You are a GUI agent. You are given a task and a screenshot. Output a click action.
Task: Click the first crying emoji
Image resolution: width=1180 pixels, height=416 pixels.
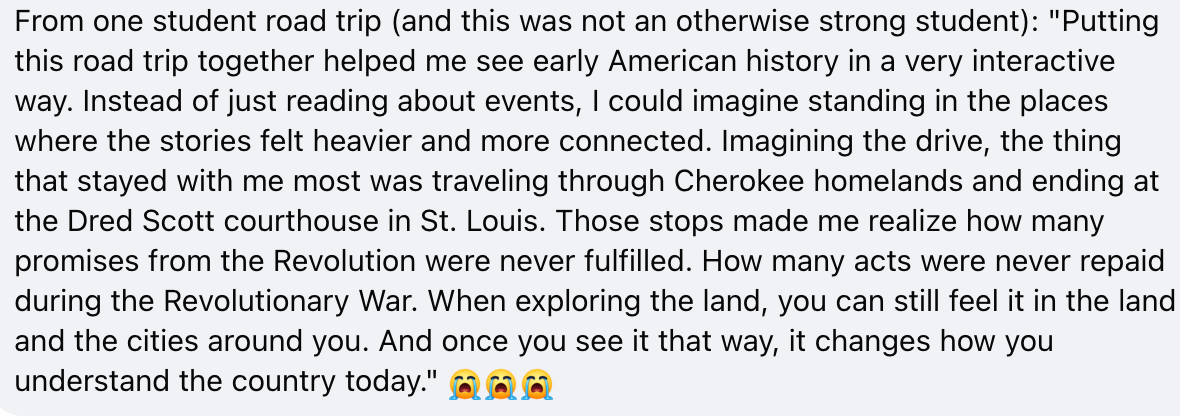pyautogui.click(x=464, y=383)
